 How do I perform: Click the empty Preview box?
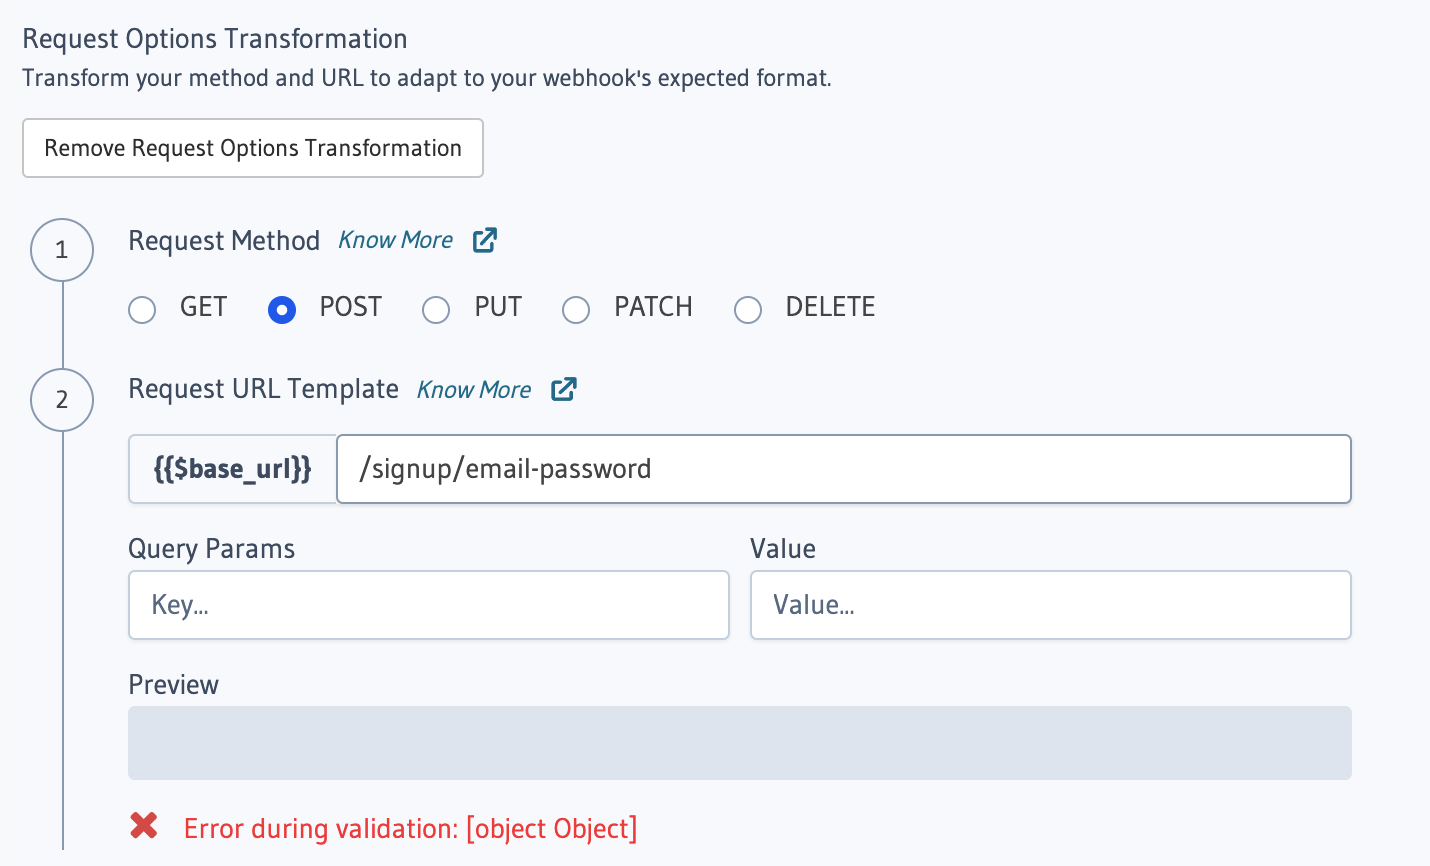[x=740, y=742]
